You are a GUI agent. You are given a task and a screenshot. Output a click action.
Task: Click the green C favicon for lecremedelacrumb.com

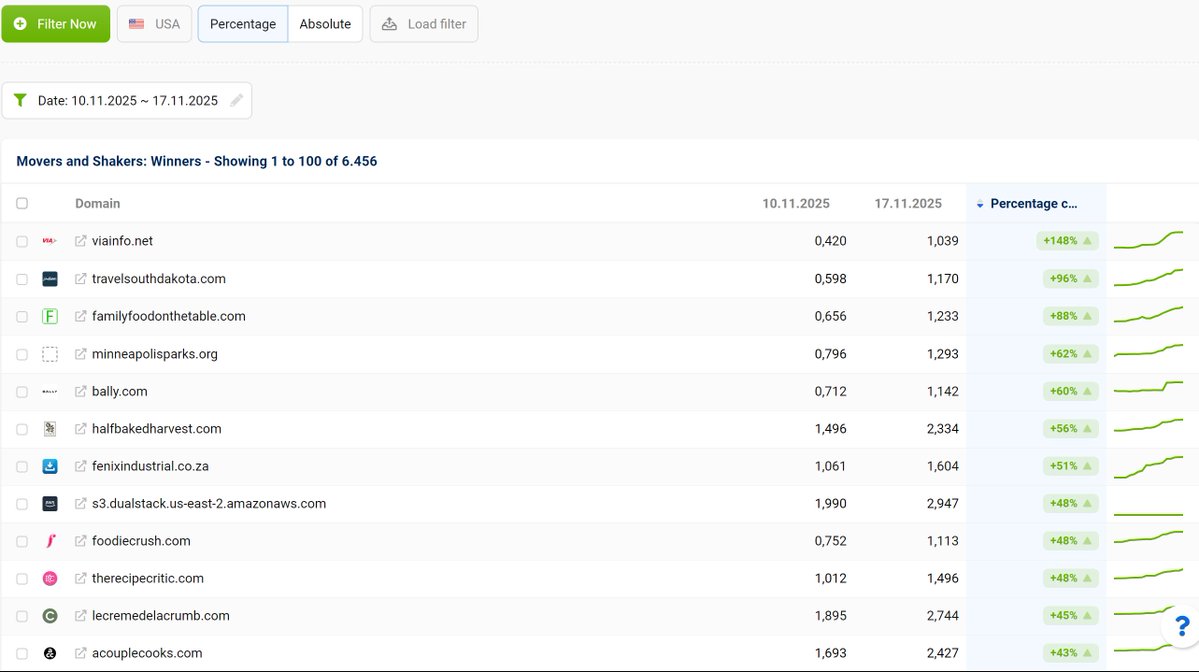(x=50, y=616)
